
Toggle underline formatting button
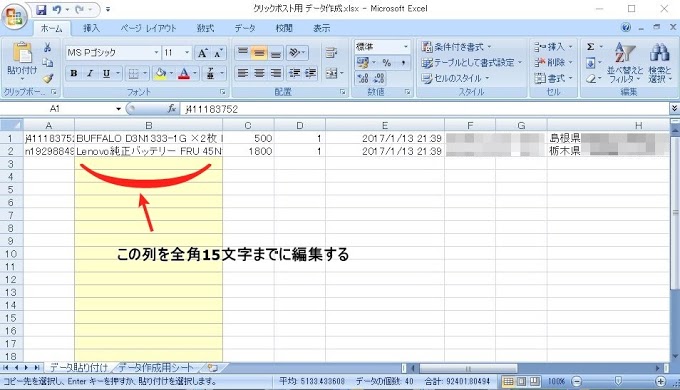click(106, 73)
